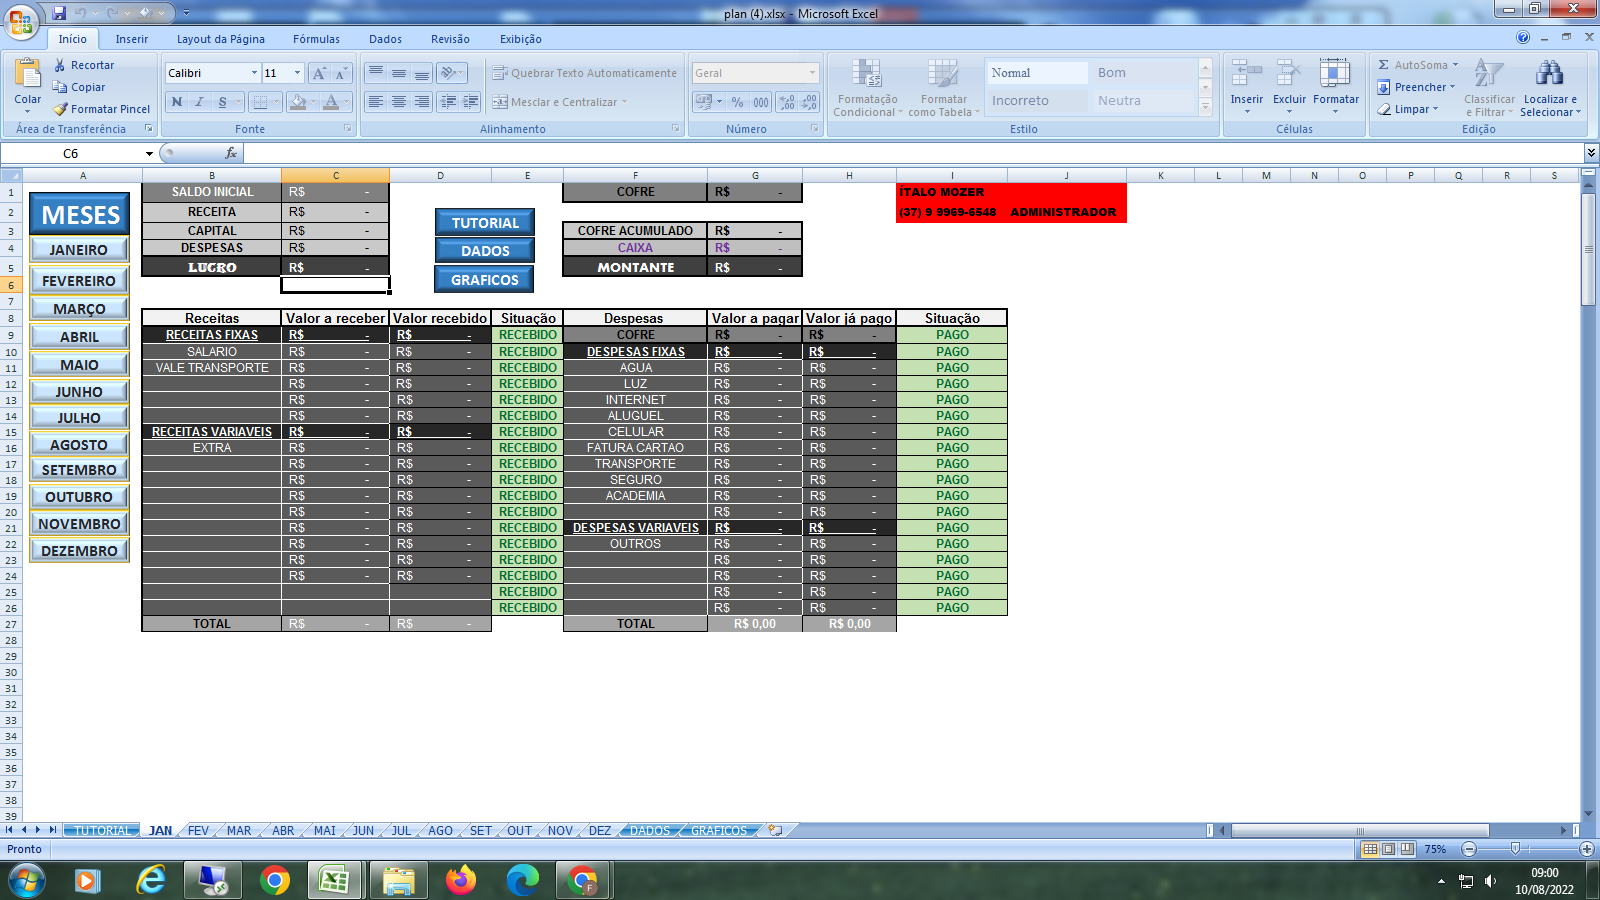Open the Calibri font name dropdown
1600x900 pixels.
point(254,73)
